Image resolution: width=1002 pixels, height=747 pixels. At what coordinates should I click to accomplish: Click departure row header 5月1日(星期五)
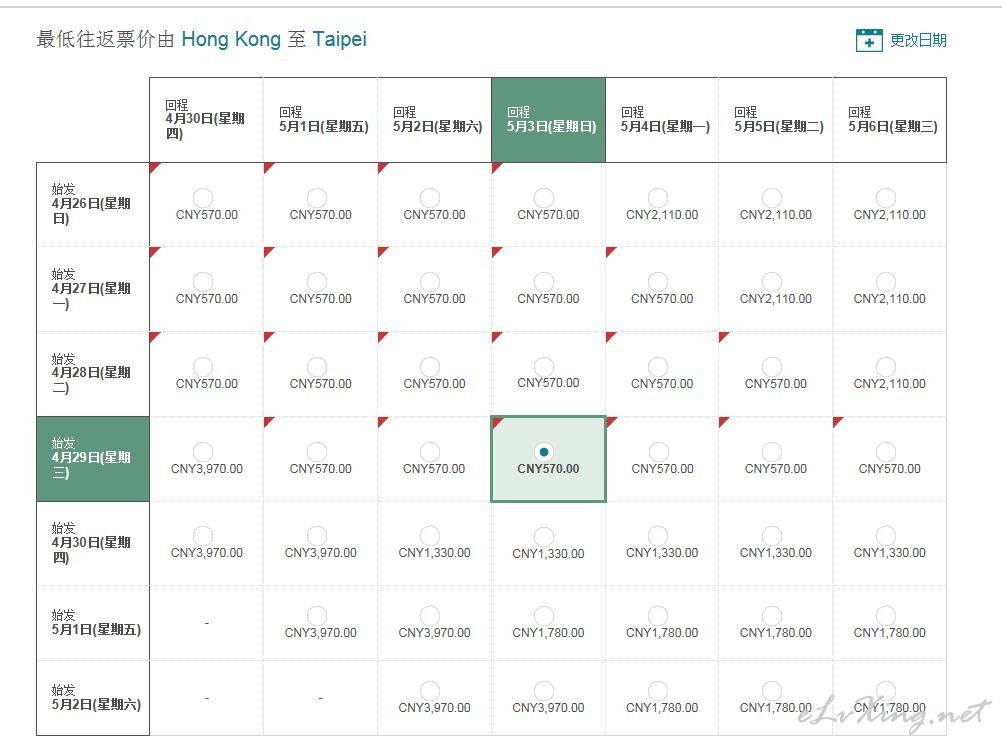pos(93,623)
